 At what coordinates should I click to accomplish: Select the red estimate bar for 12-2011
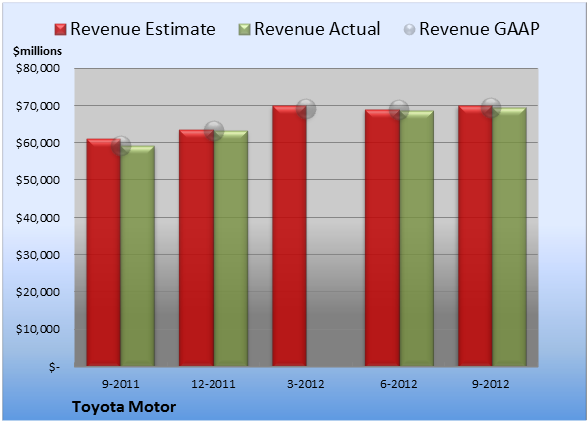[196, 248]
